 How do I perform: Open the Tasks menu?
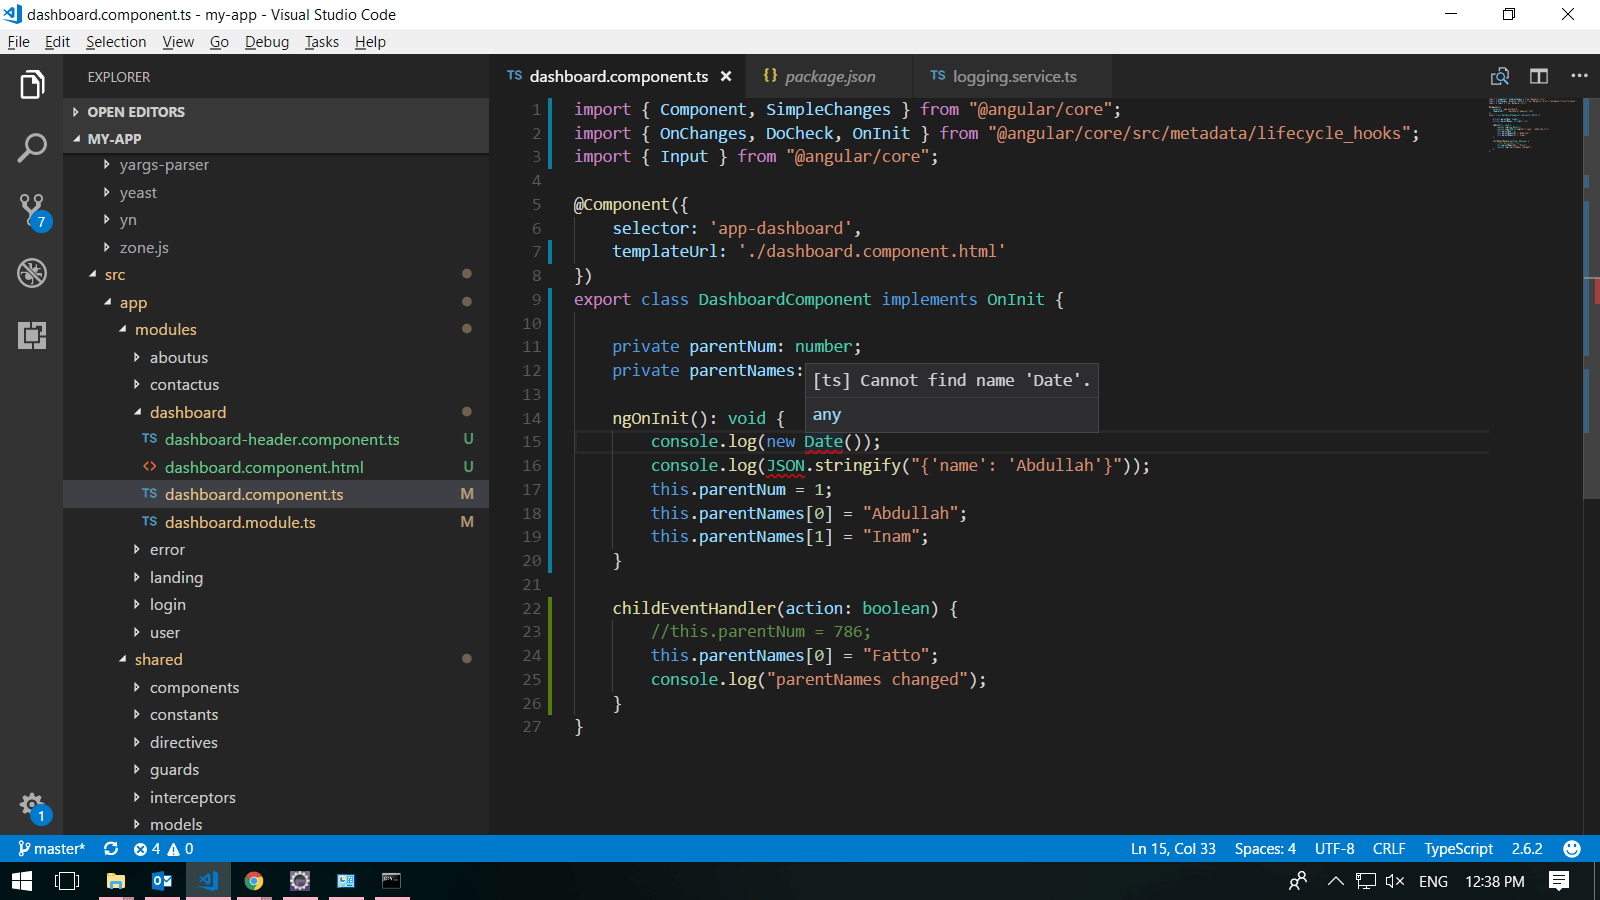tap(322, 42)
